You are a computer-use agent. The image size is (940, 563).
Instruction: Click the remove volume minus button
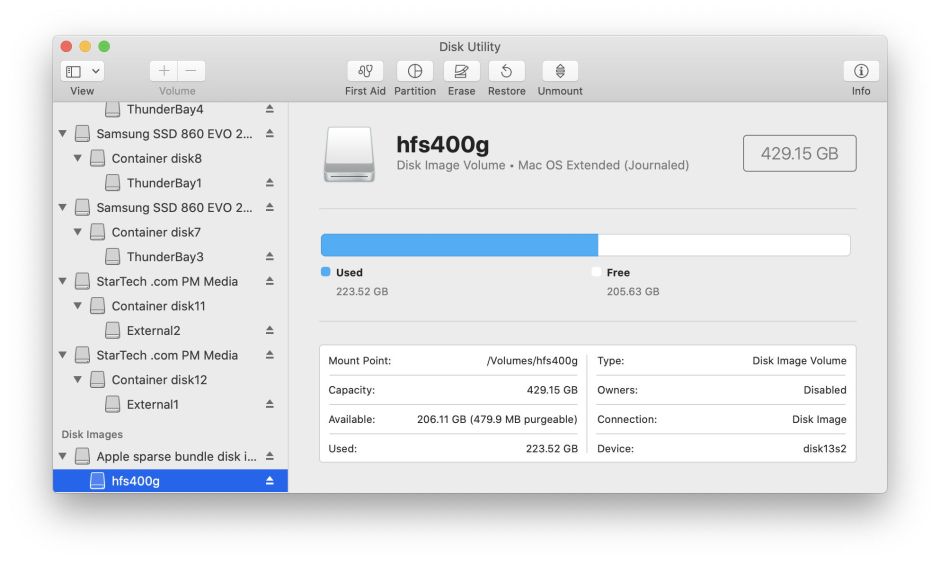click(x=191, y=72)
